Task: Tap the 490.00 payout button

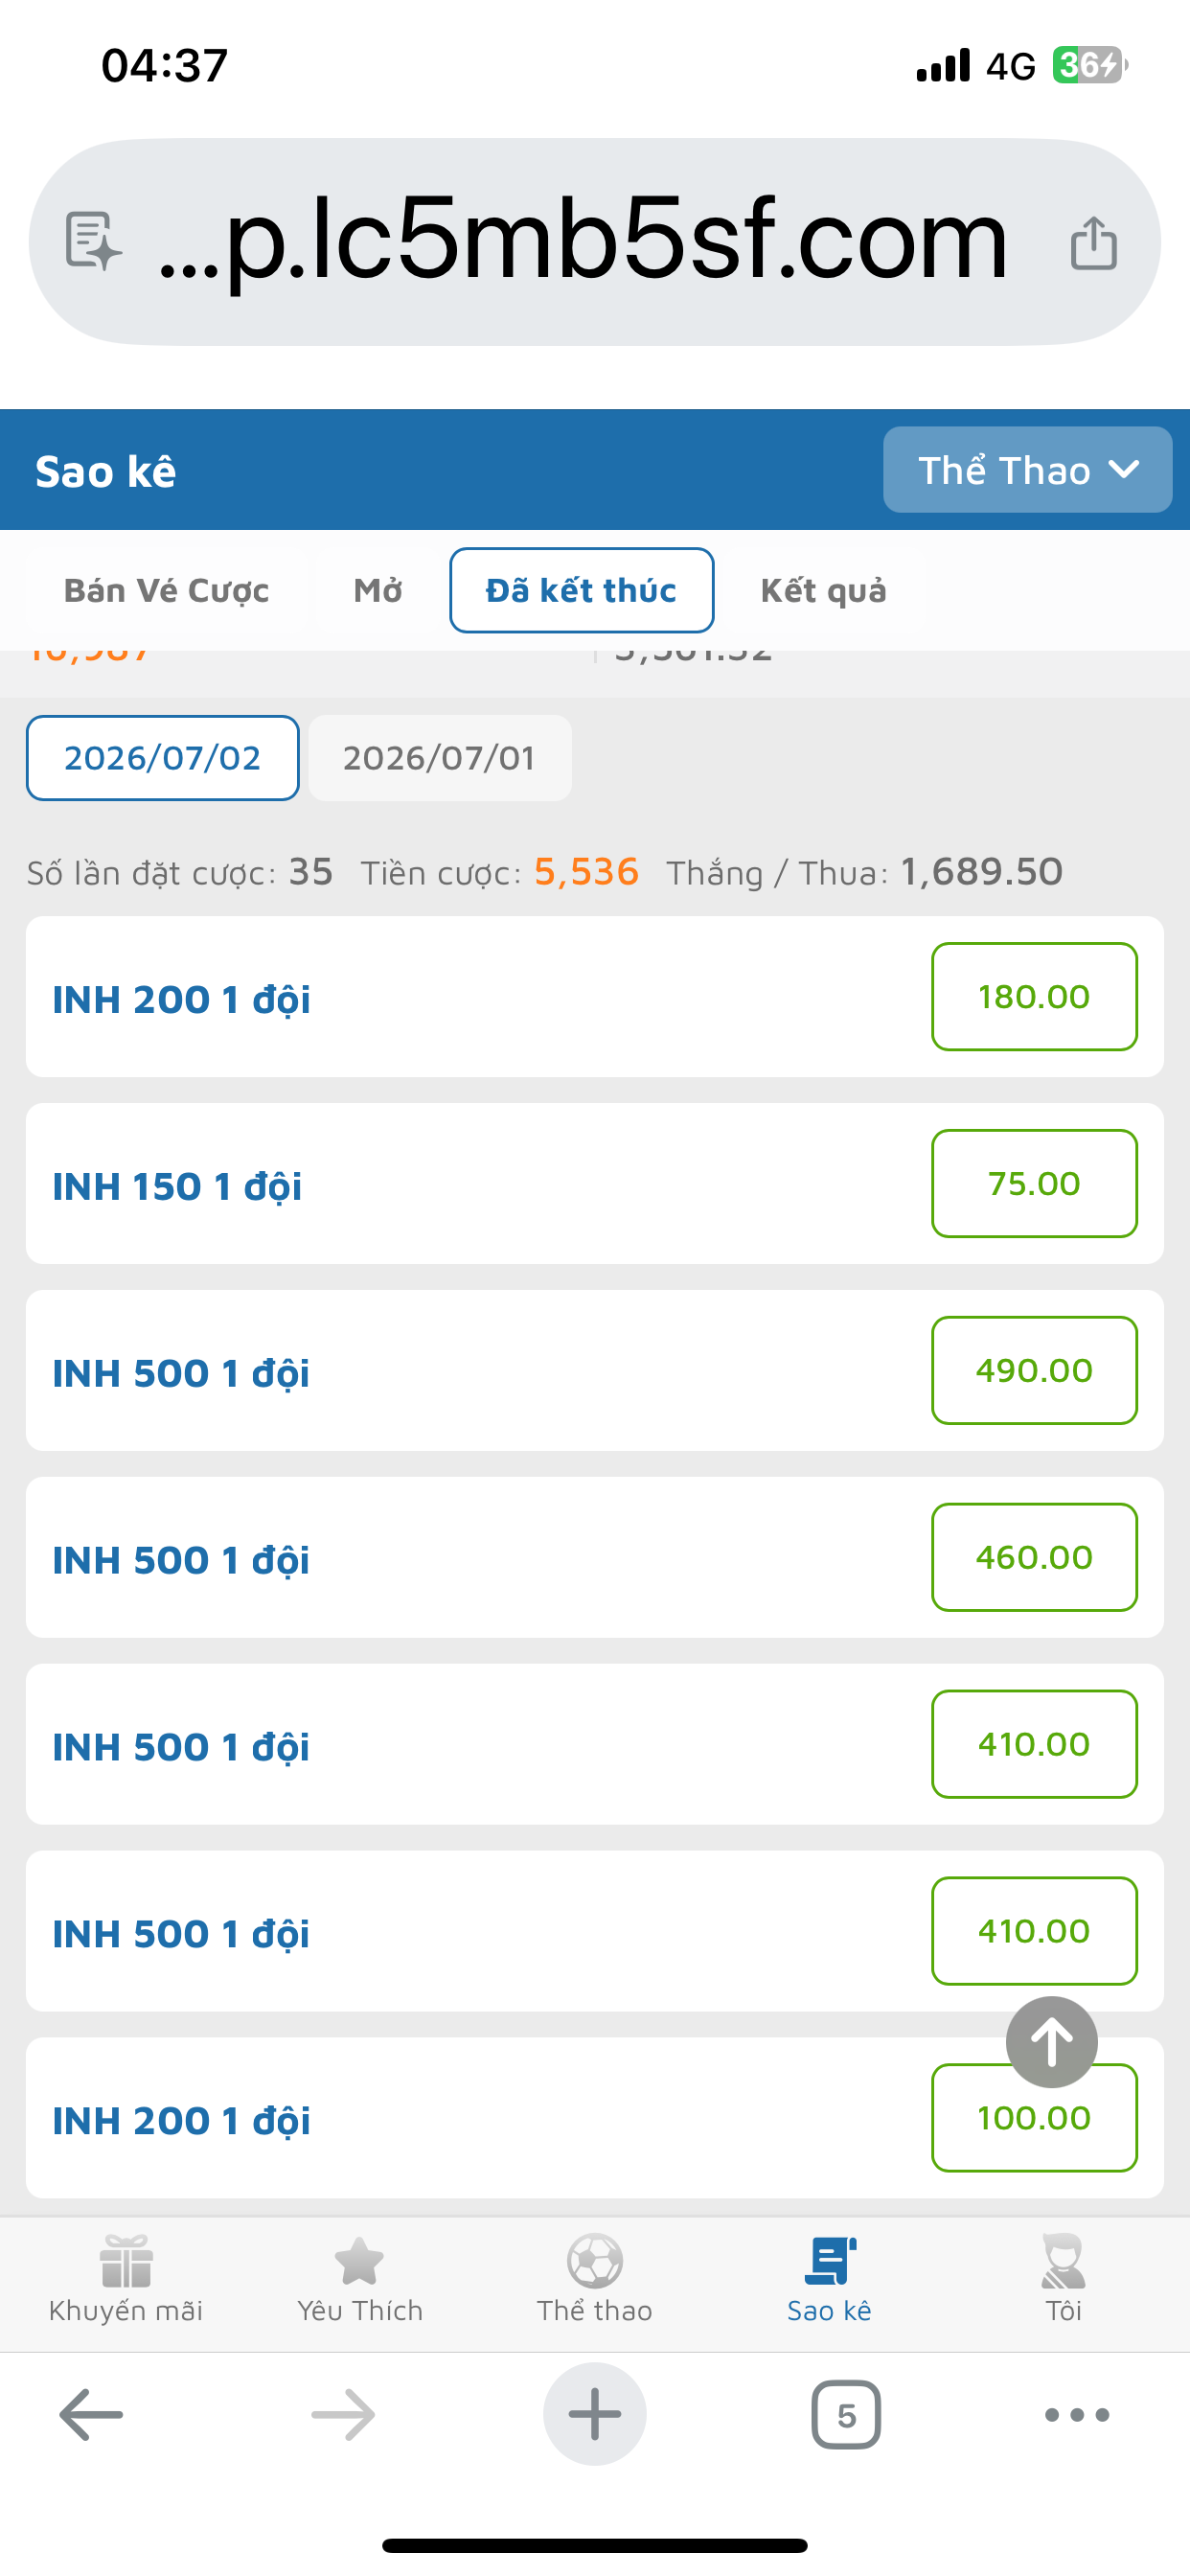Action: [1034, 1370]
